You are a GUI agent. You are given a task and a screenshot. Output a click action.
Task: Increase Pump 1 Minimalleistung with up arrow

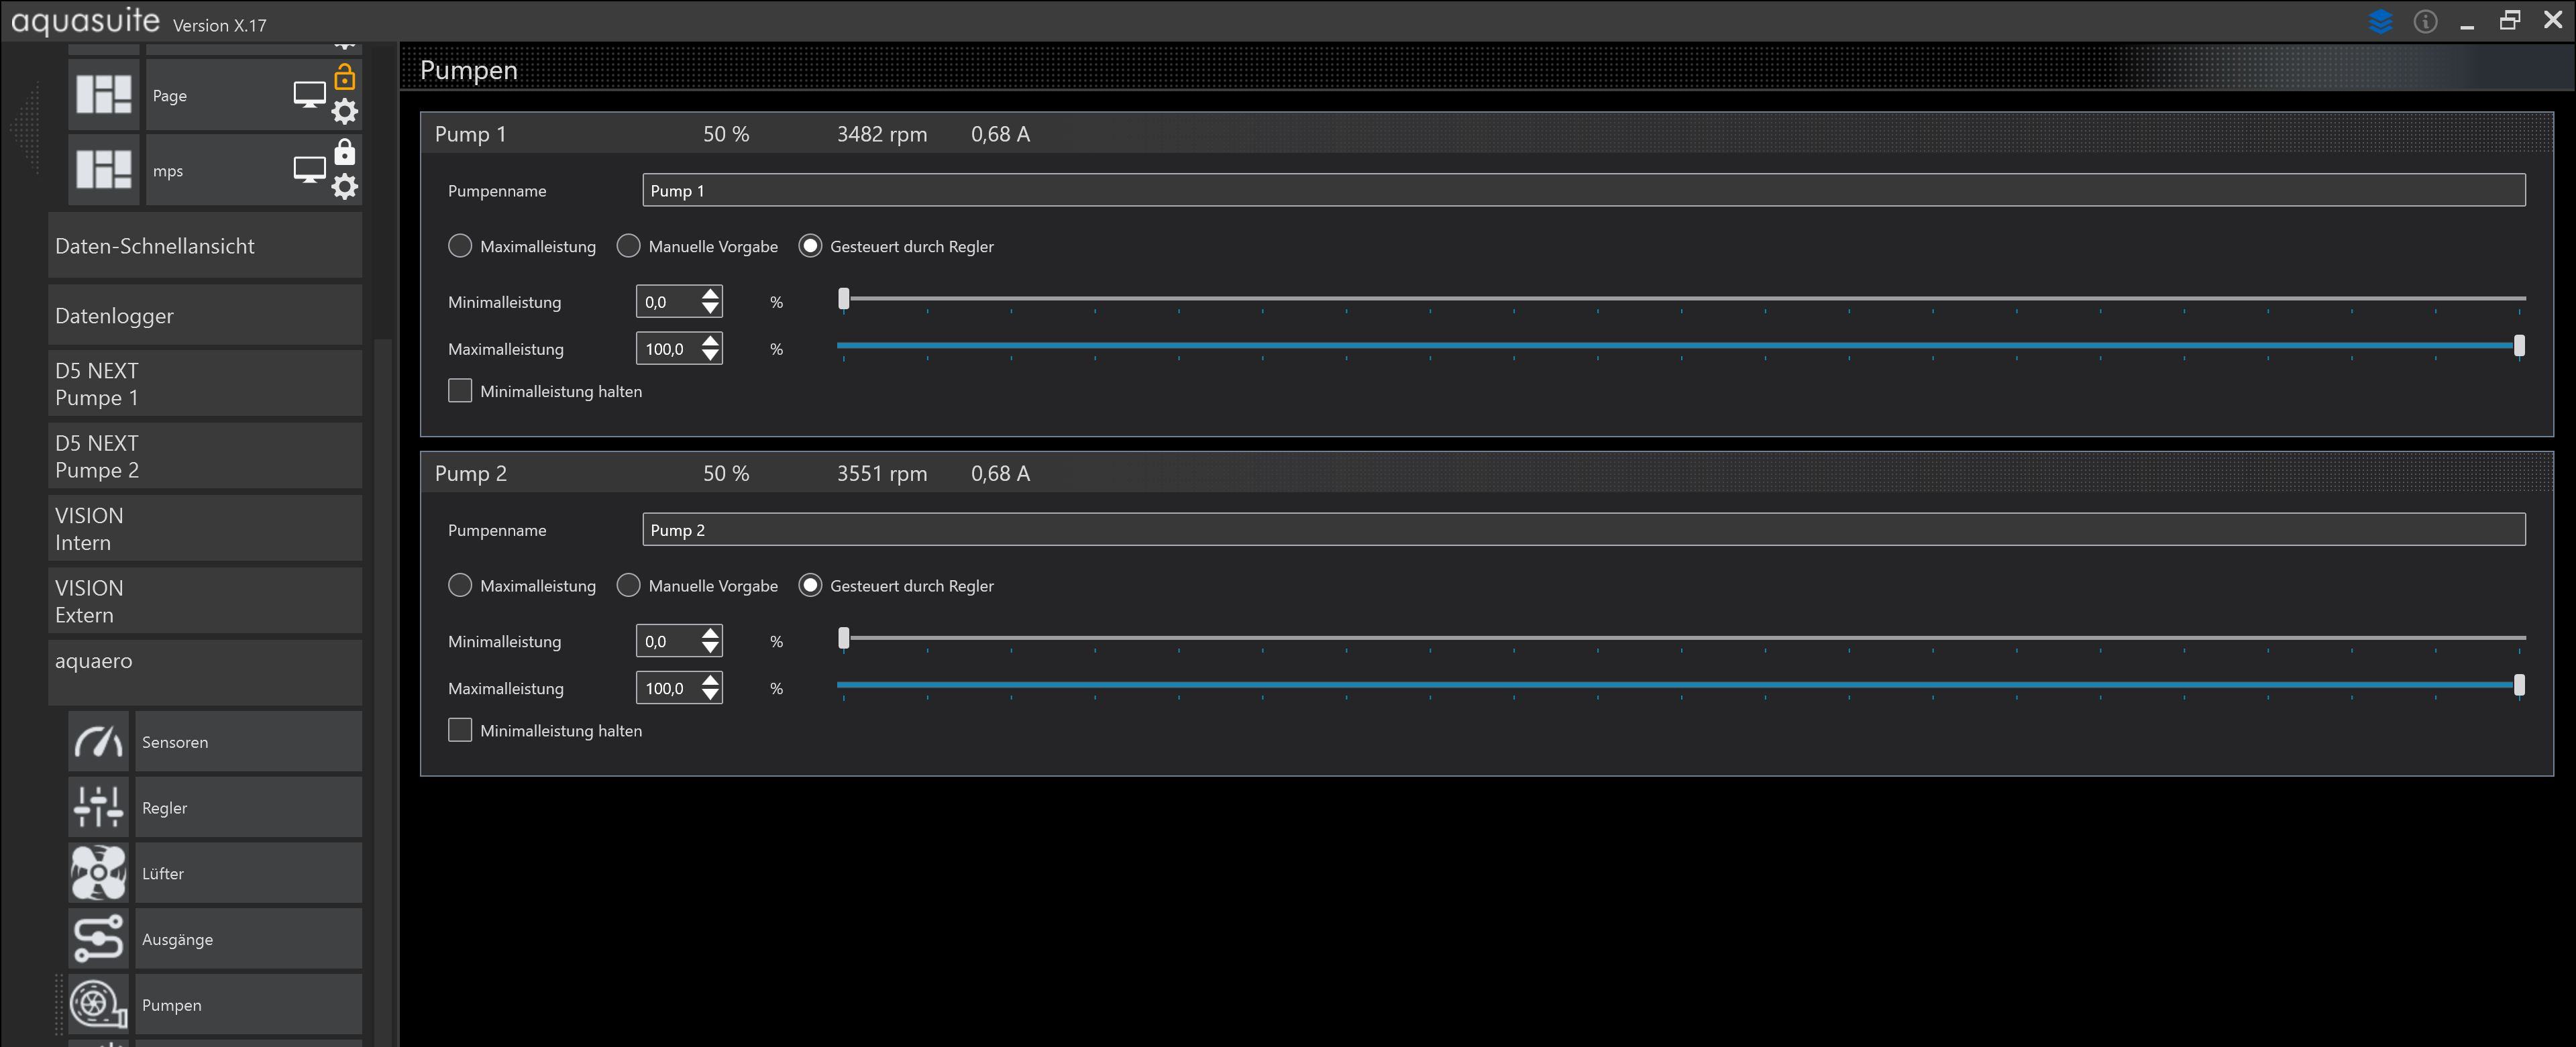point(710,294)
